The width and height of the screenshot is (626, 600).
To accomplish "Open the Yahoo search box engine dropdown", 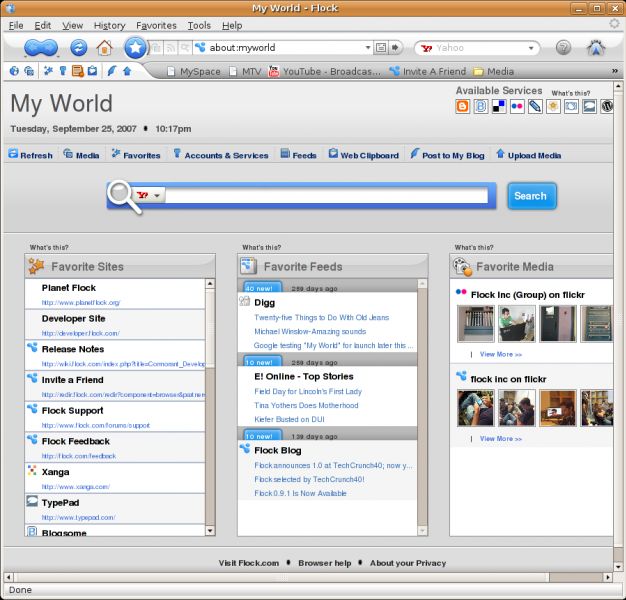I will pos(531,48).
